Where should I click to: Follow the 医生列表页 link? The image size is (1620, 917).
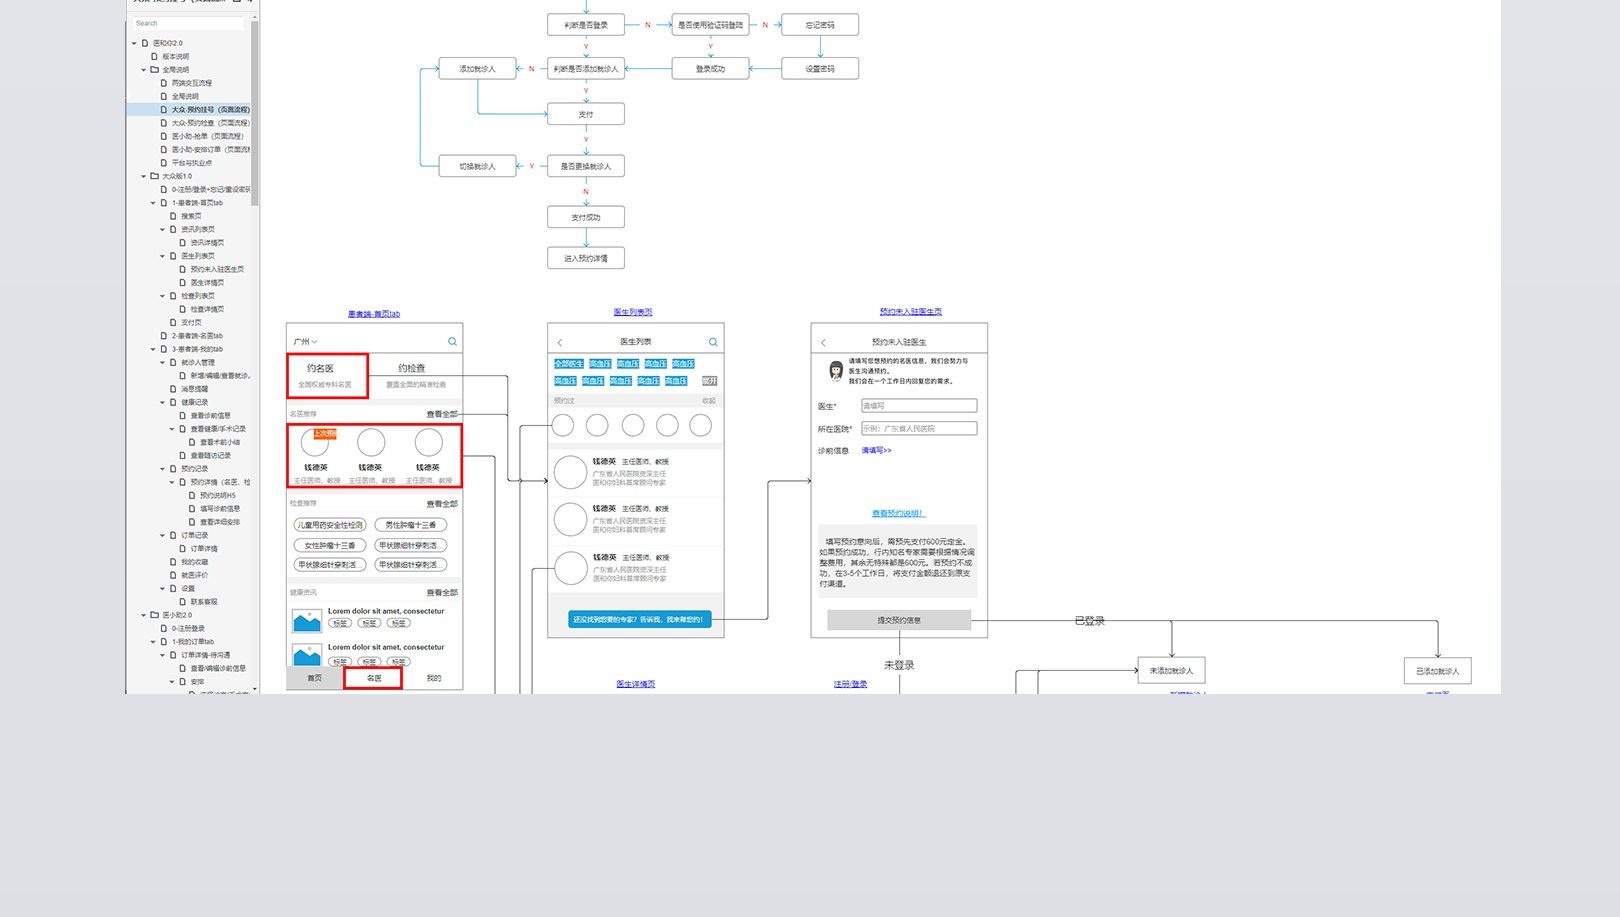coord(633,312)
